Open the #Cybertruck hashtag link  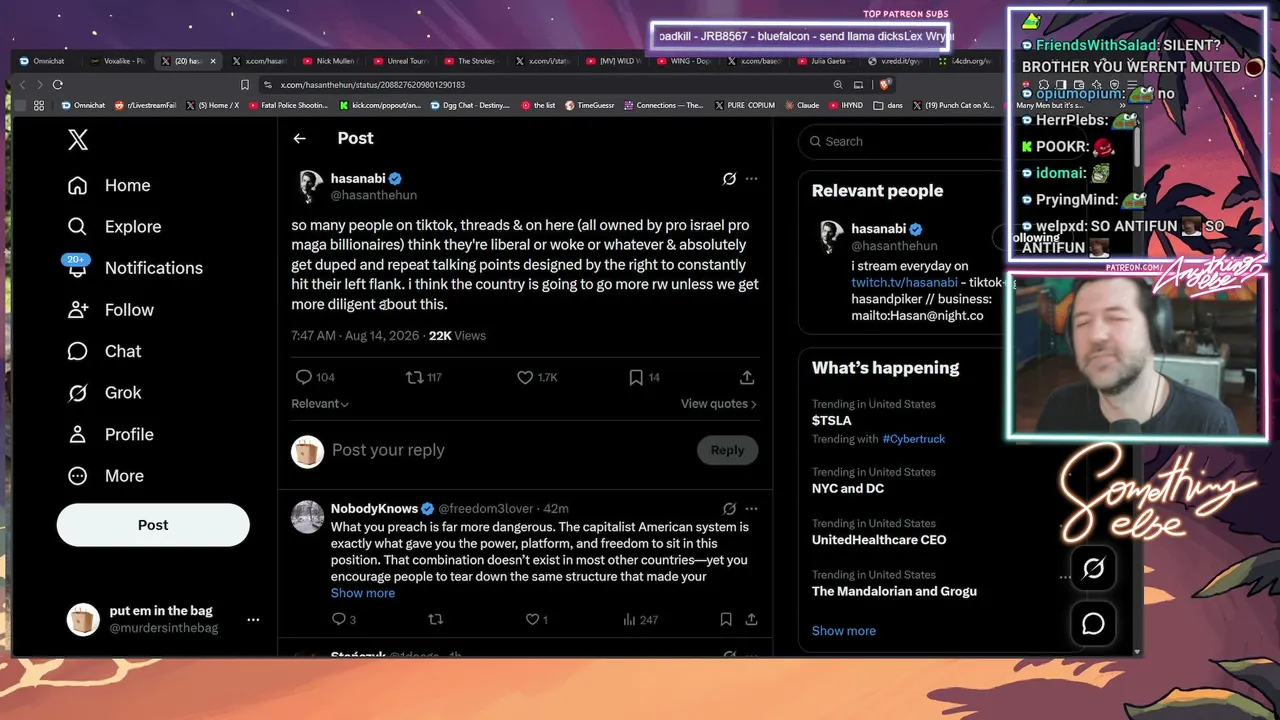[x=914, y=439]
